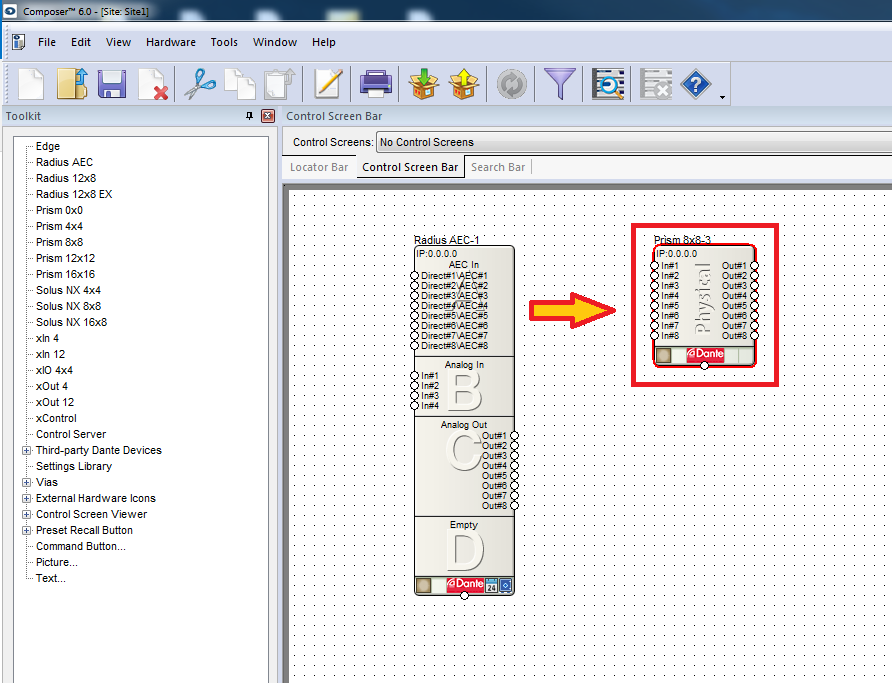
Task: Save the site with the floppy disk icon
Action: point(112,84)
